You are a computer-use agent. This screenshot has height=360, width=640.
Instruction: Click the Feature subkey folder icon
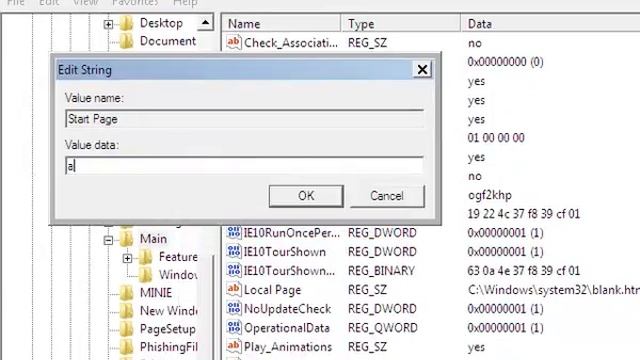click(x=145, y=257)
